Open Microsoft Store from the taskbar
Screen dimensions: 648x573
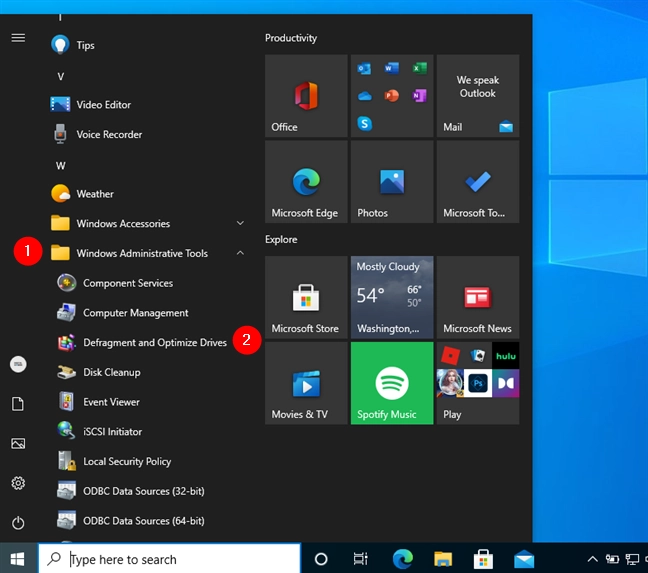point(483,559)
